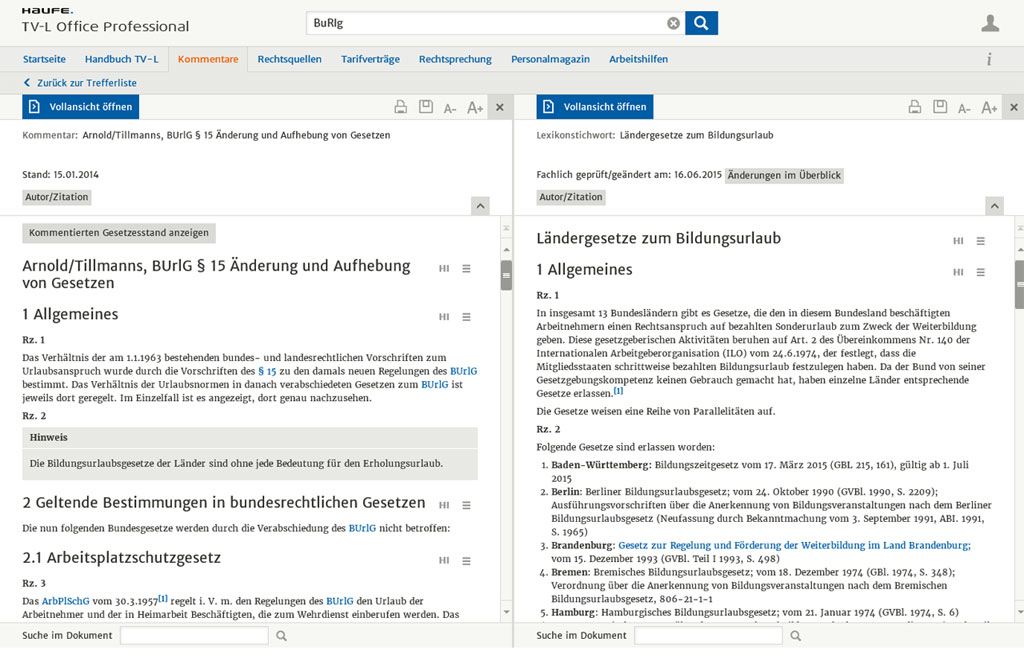Open Arbeitshilfen tab

click(639, 59)
